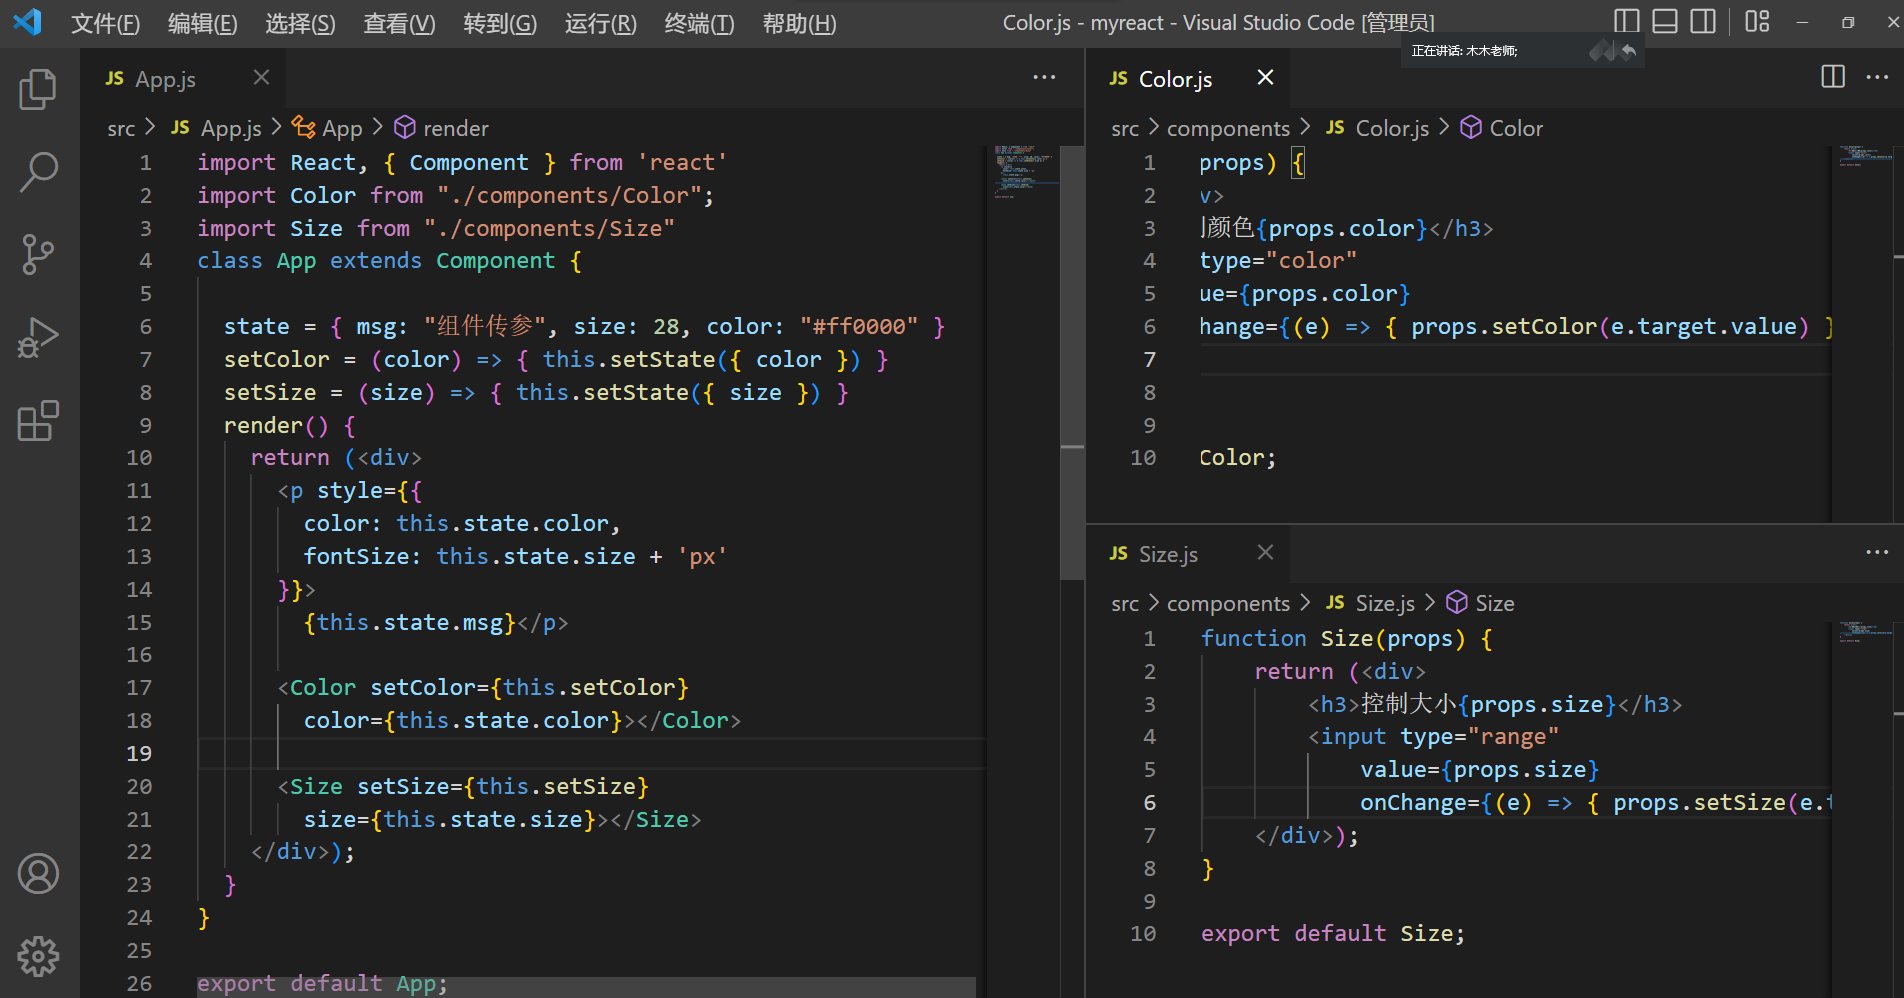Image resolution: width=1904 pixels, height=998 pixels.
Task: Open the Source Control view
Action: click(38, 254)
